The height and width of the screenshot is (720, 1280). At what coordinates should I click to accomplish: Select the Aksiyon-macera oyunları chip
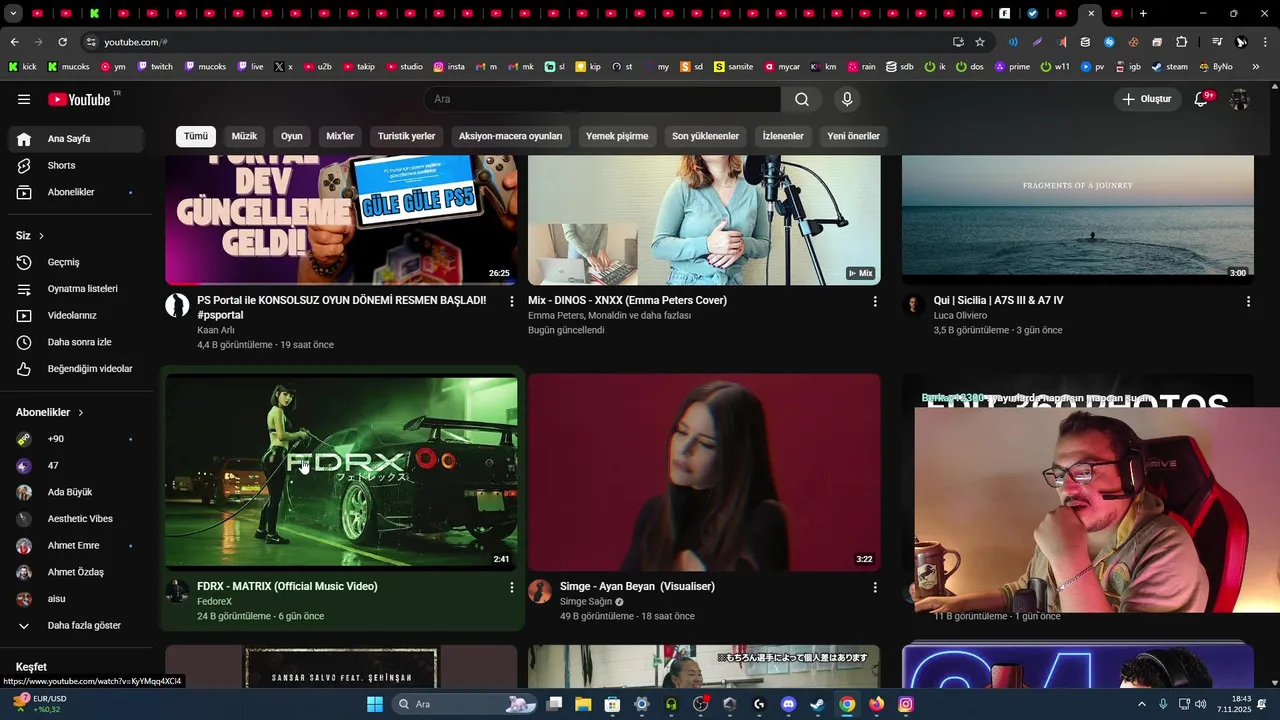pos(510,136)
